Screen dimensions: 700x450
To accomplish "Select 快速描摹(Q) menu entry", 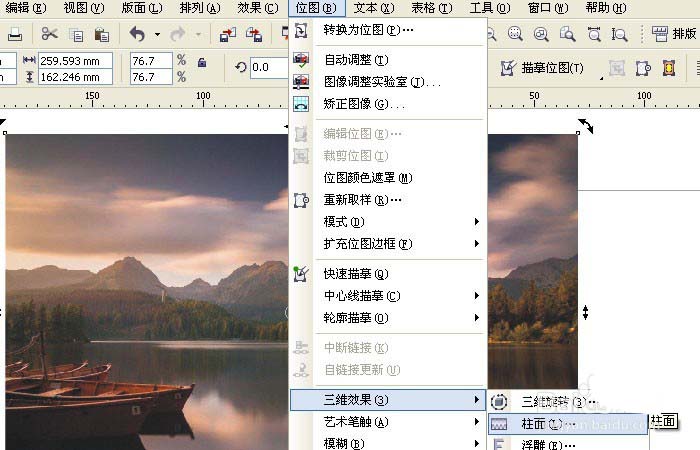I will (388, 273).
